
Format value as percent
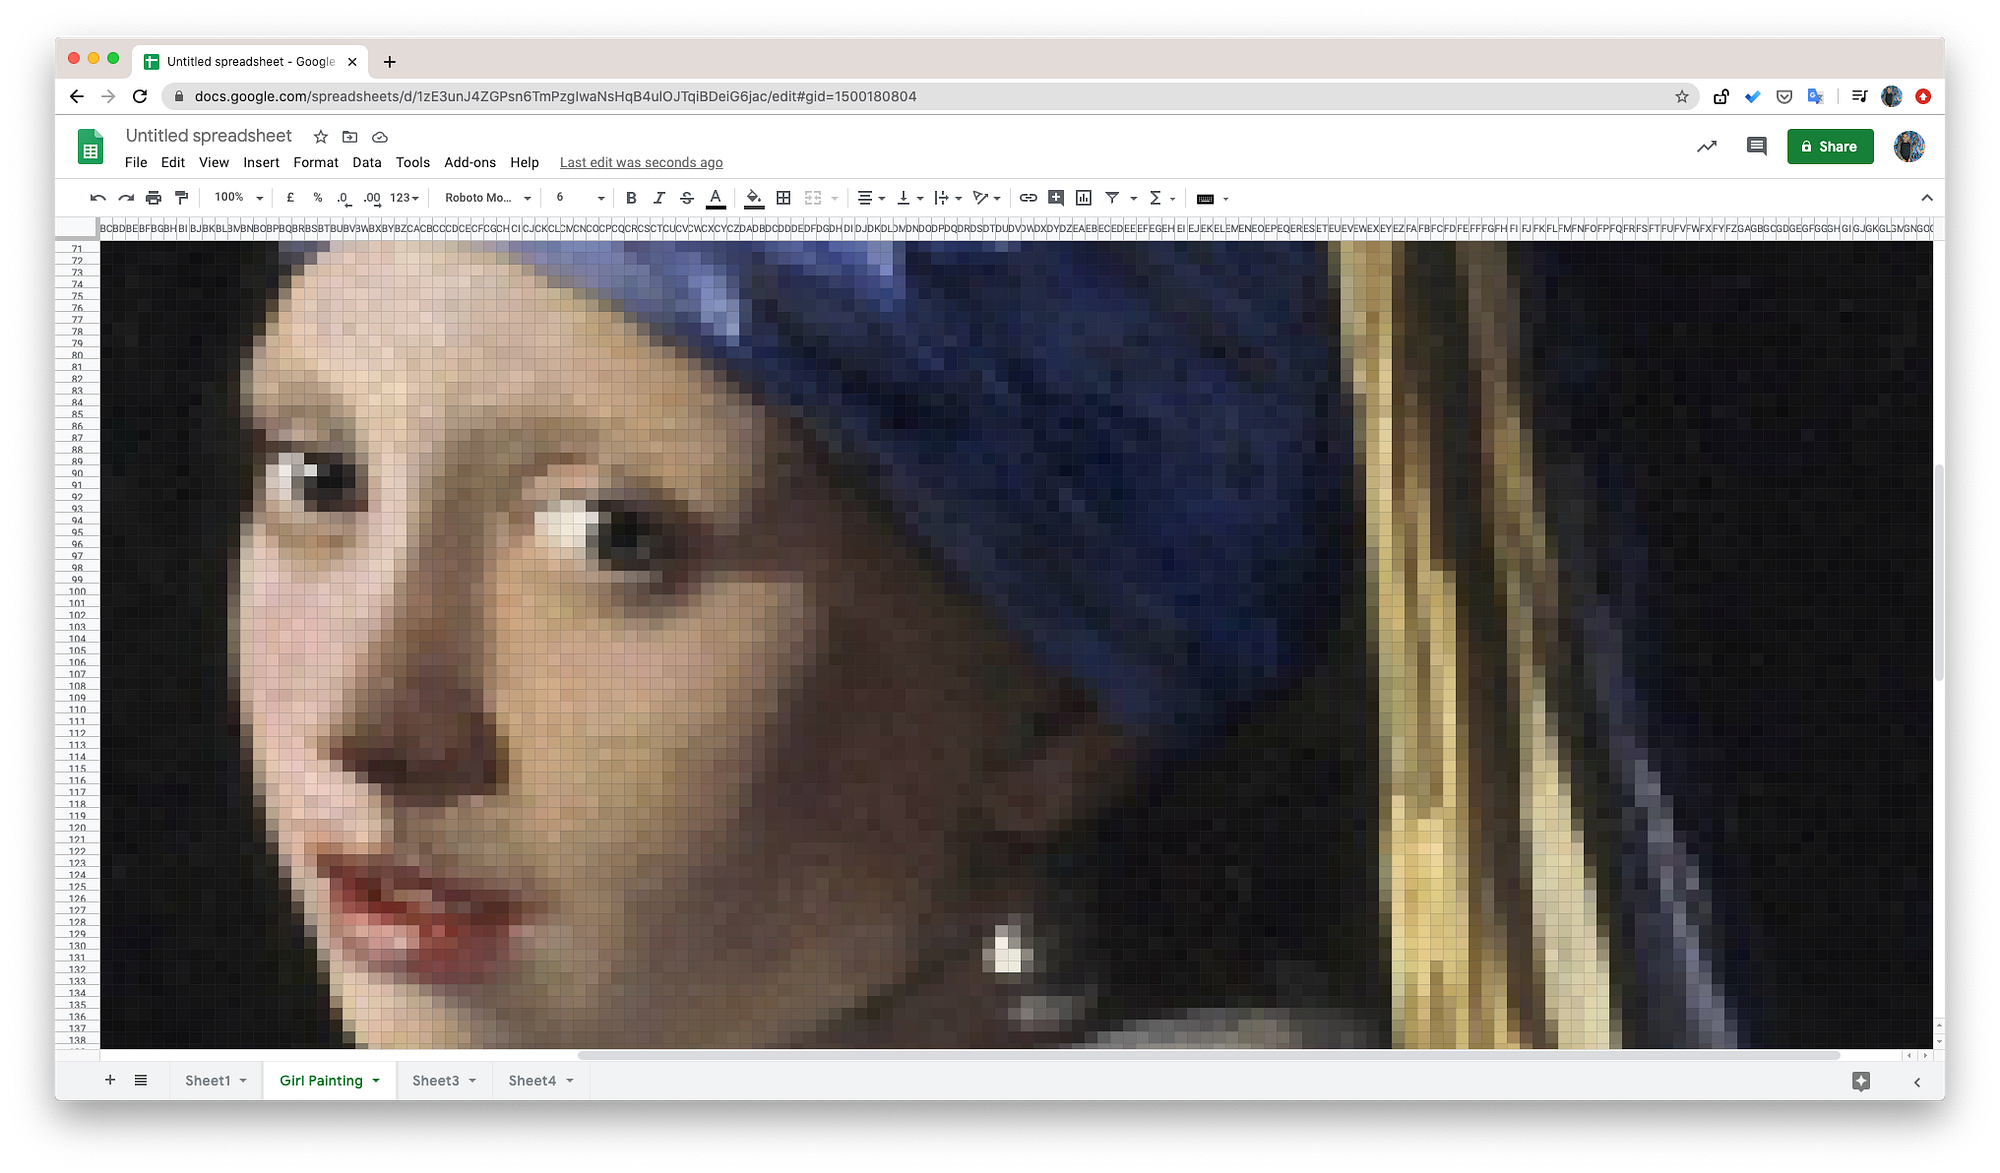coord(317,197)
